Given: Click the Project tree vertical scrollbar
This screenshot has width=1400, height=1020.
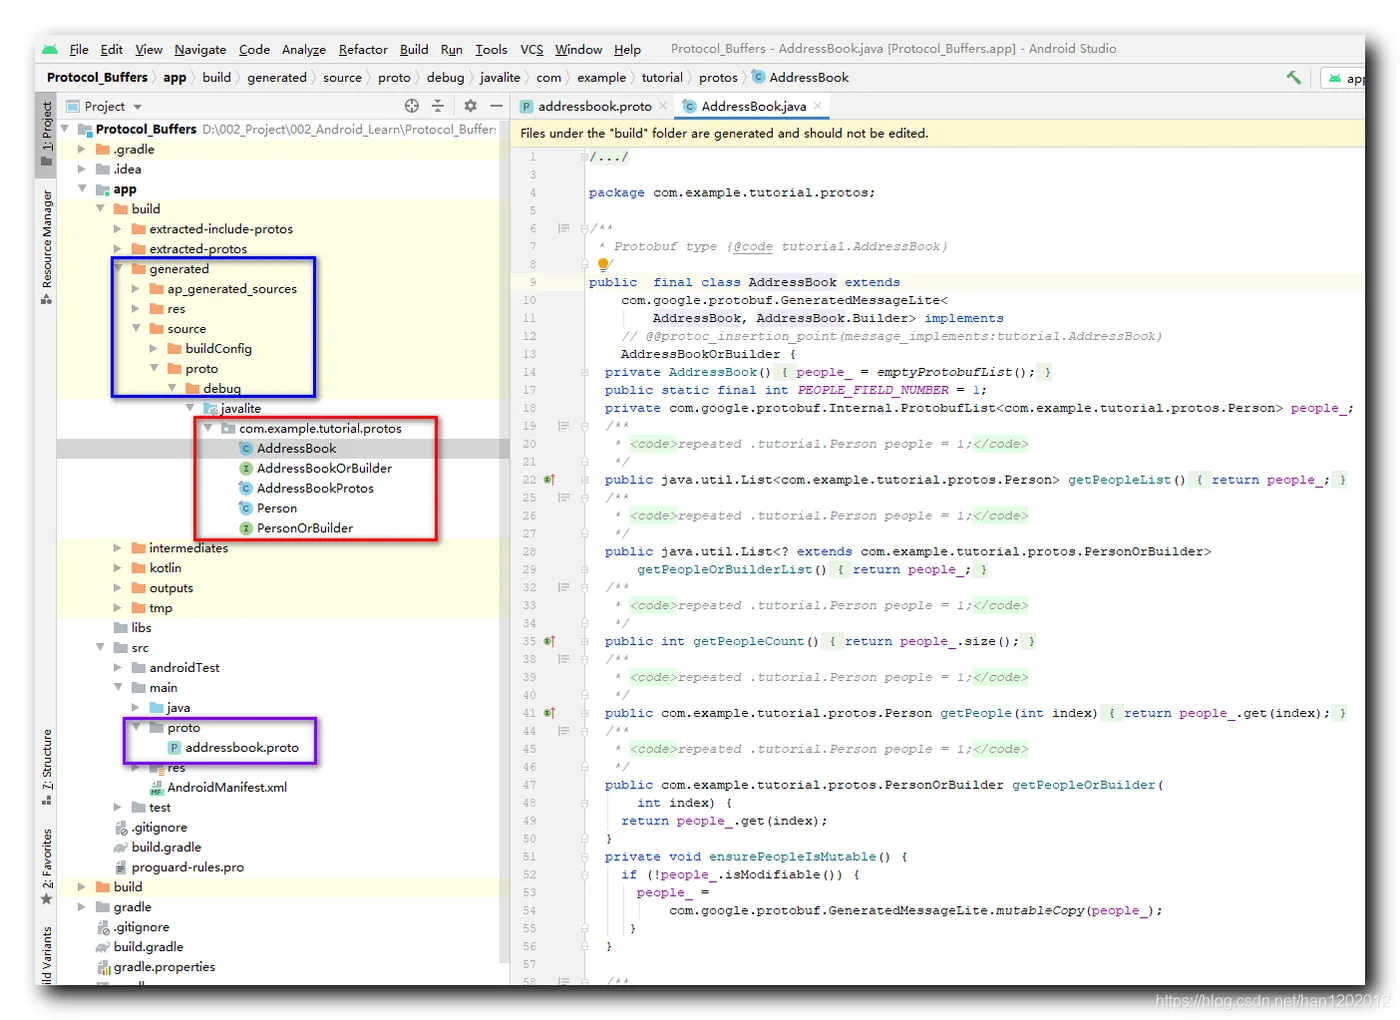Looking at the screenshot, I should [x=504, y=540].
